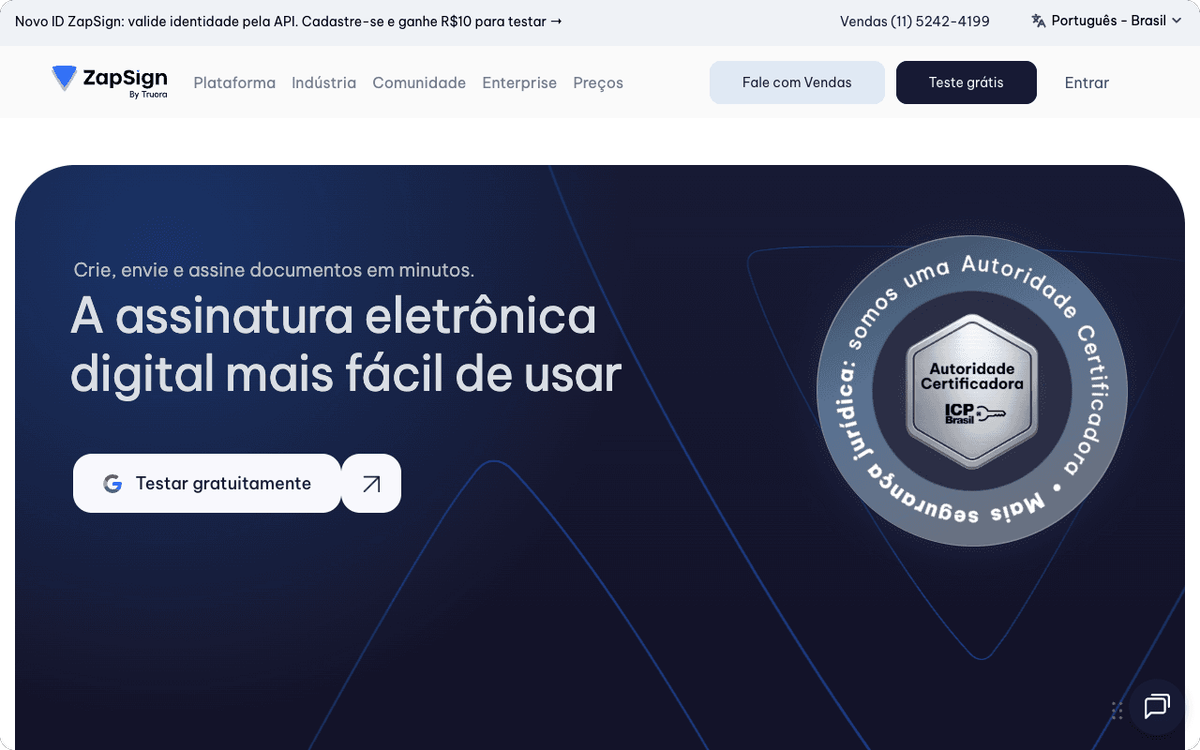The image size is (1200, 750).
Task: Open the Plataforma menu
Action: [x=235, y=83]
